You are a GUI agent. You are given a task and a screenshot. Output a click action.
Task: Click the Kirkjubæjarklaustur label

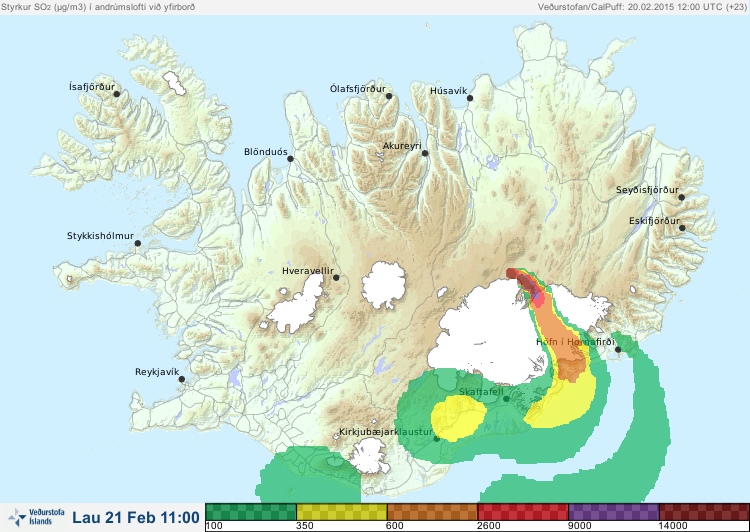click(x=386, y=432)
